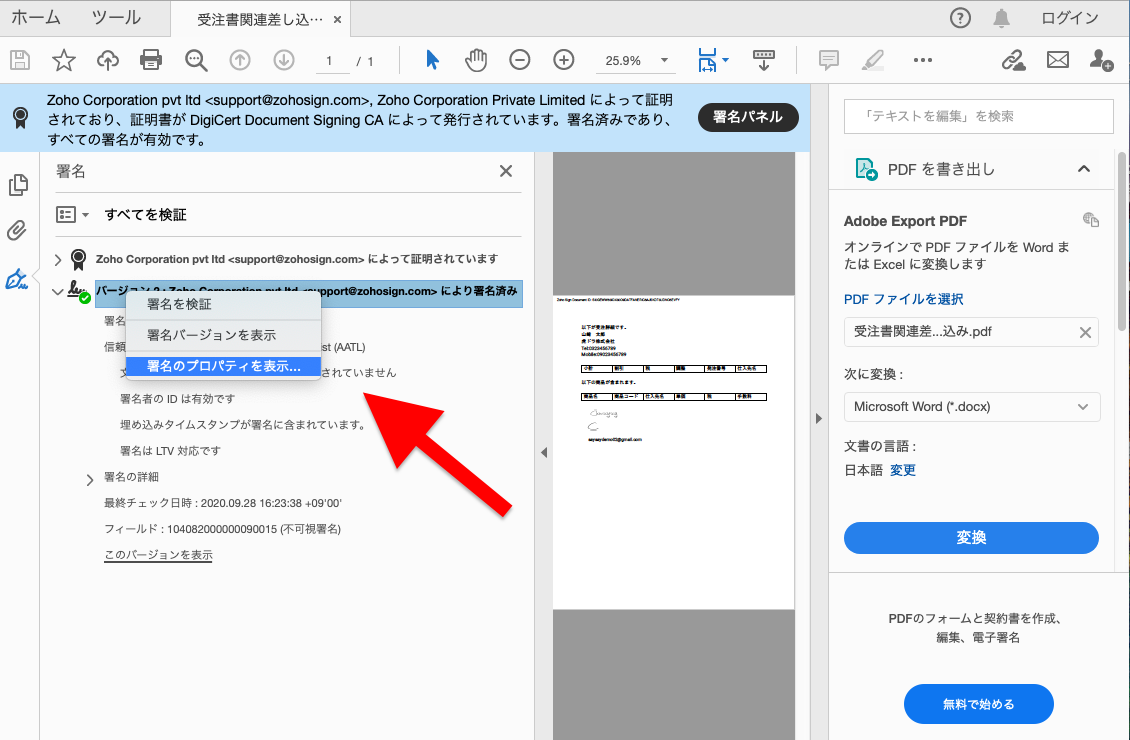The image size is (1130, 740).
Task: Send the file by email envelope icon
Action: [x=1058, y=60]
